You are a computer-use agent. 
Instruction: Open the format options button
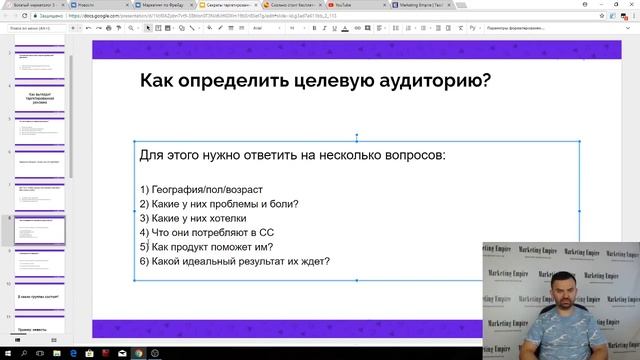(516, 28)
